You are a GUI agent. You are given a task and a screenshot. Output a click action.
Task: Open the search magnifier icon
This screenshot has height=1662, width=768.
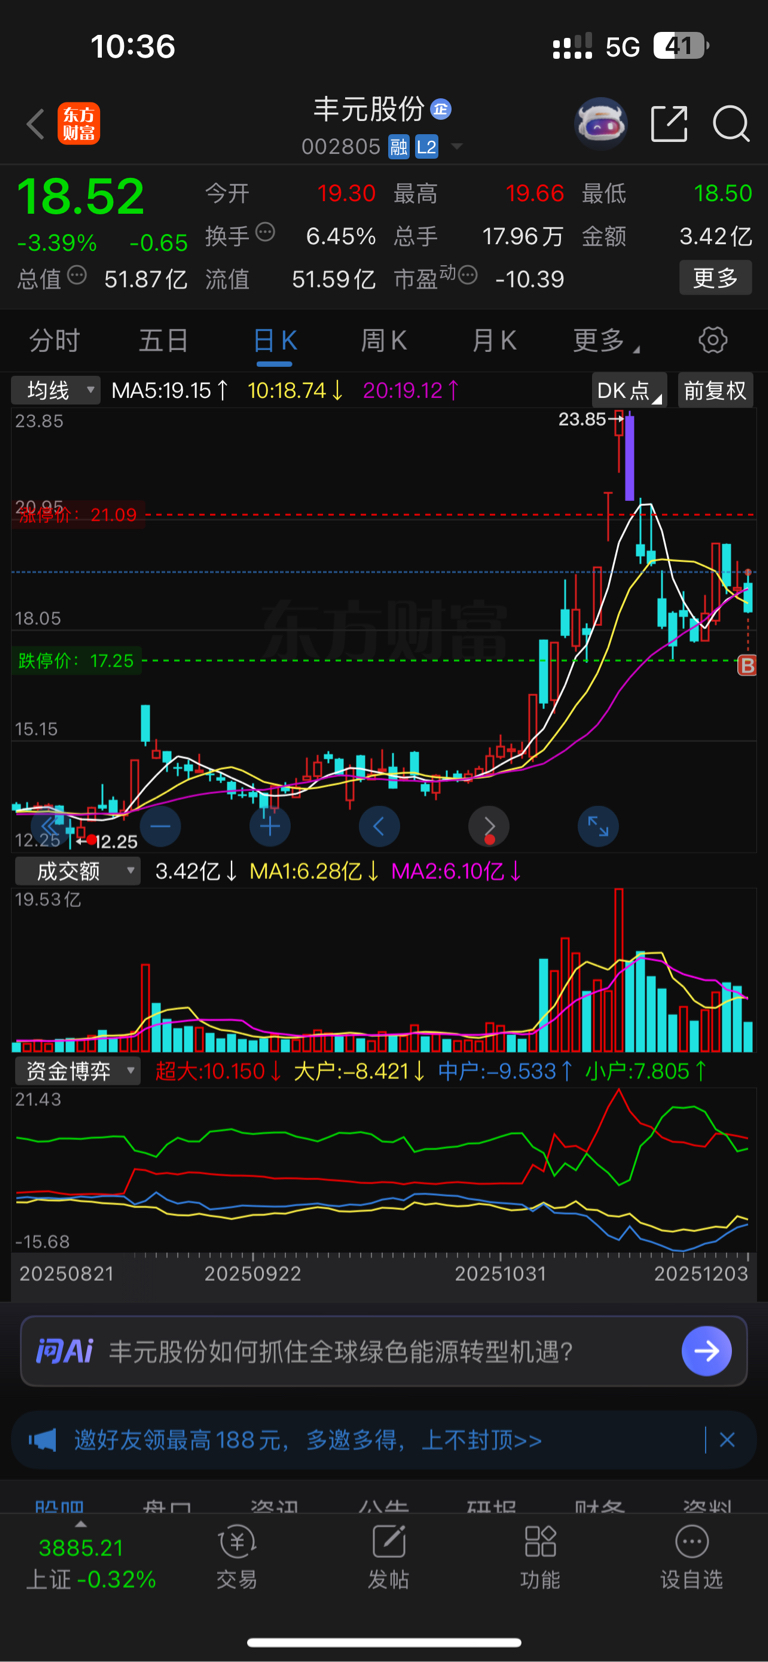tap(731, 124)
